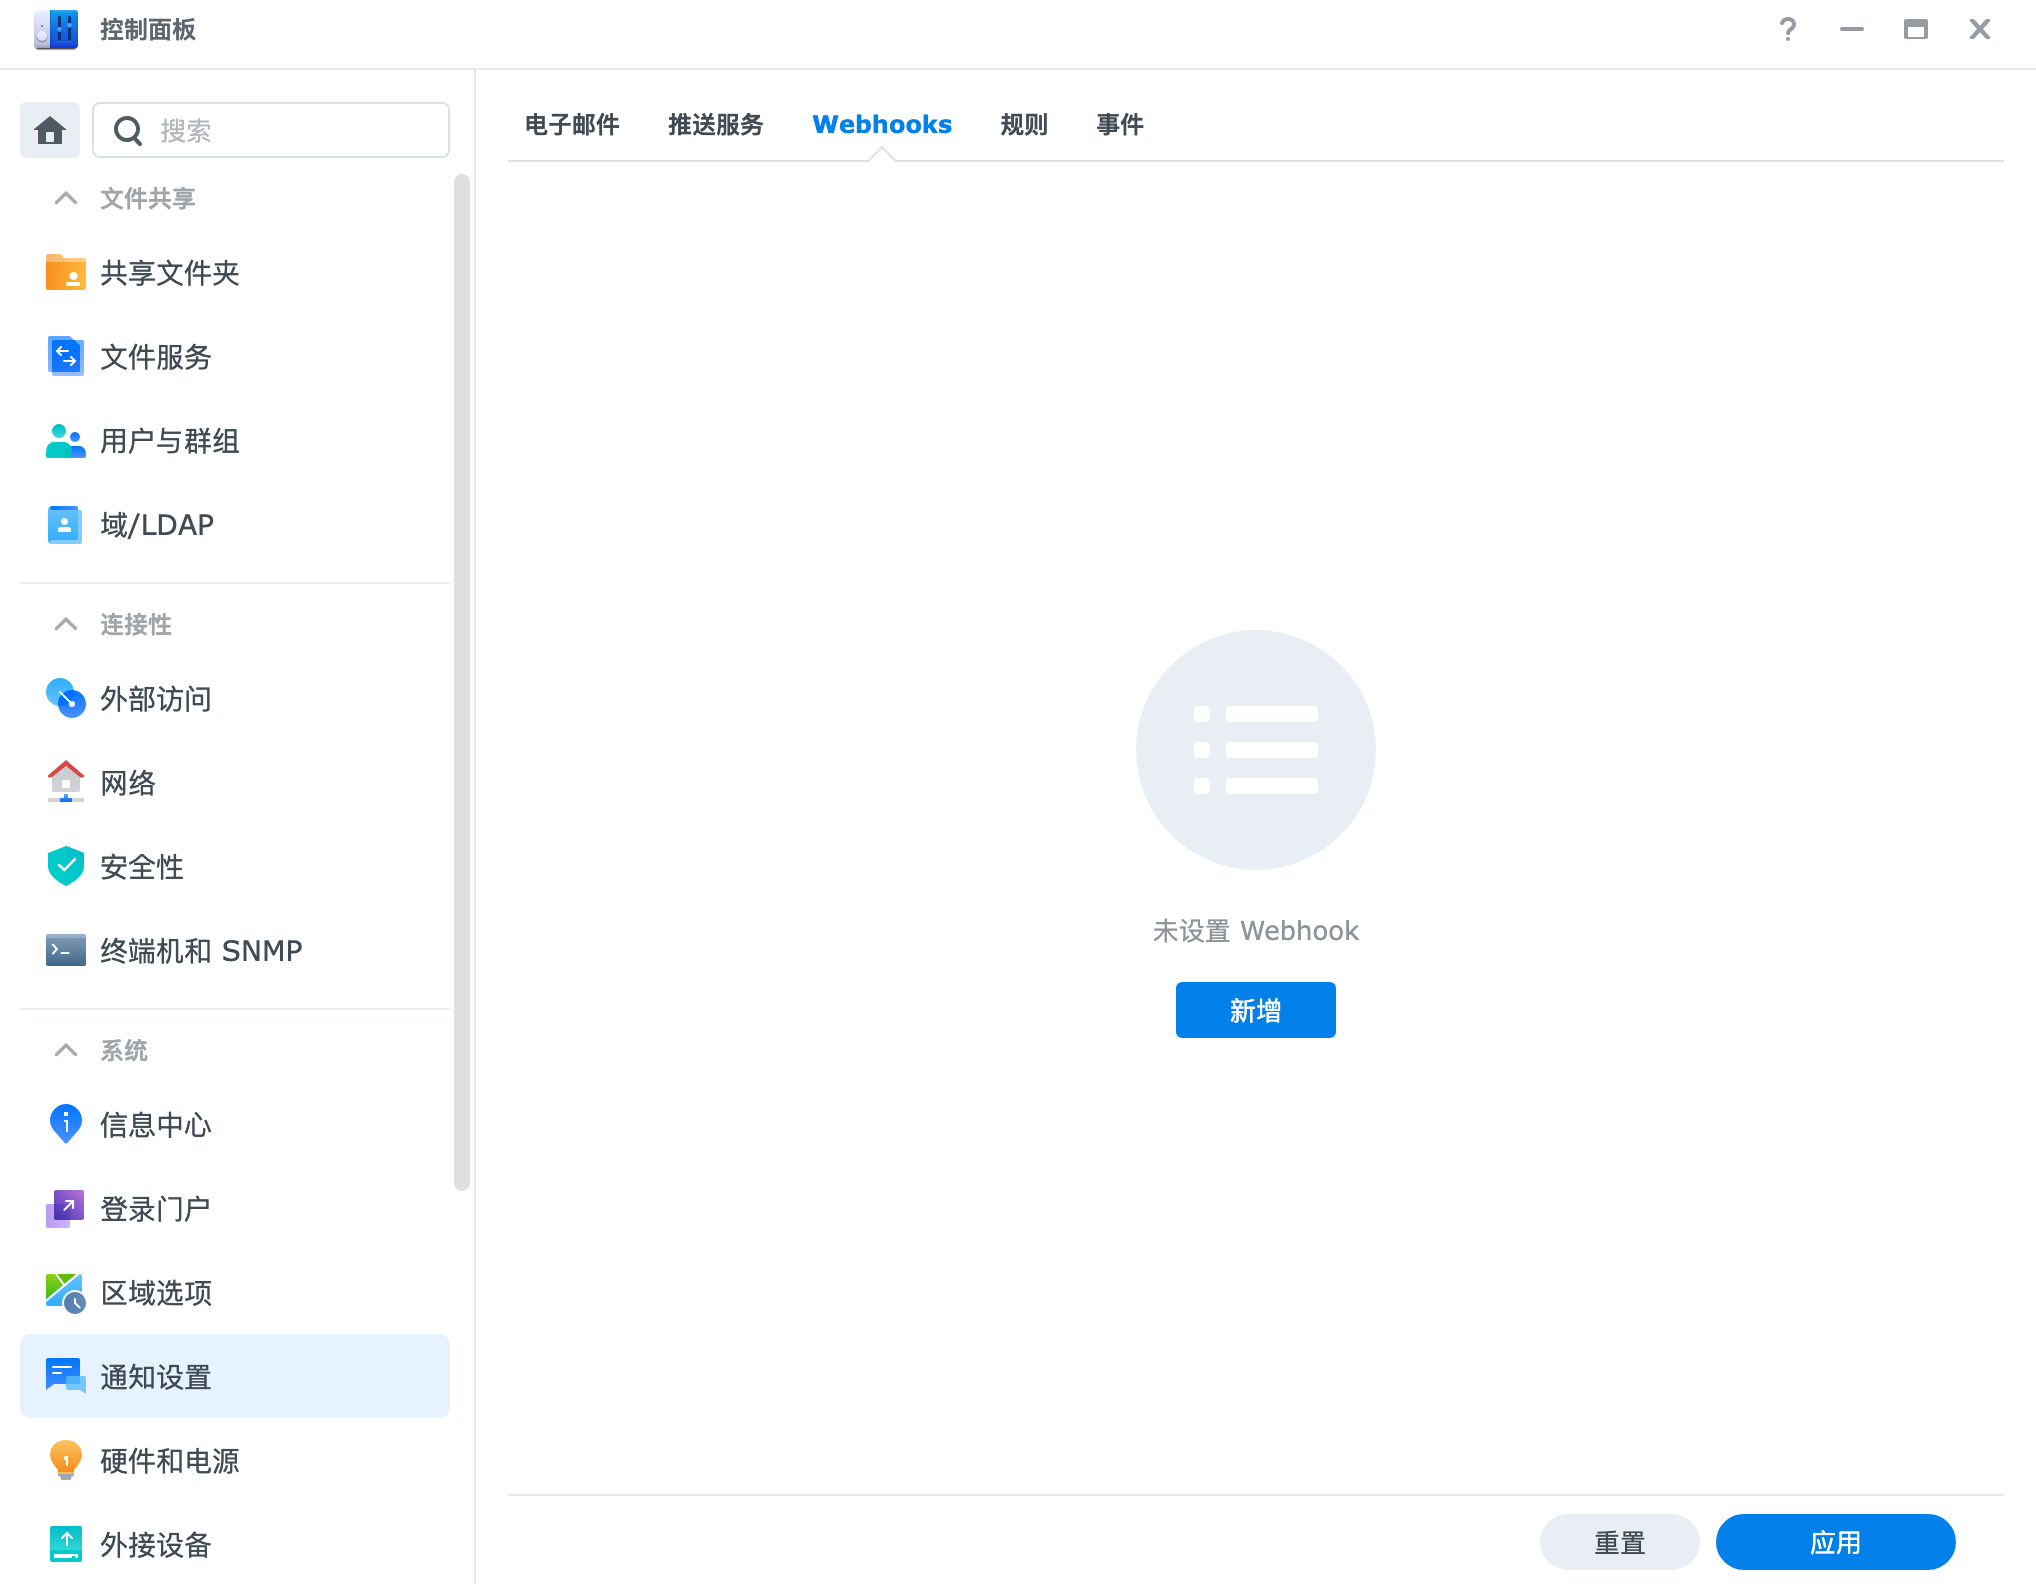This screenshot has width=2036, height=1584.
Task: Switch to the Rules (规则) tab
Action: point(1024,124)
